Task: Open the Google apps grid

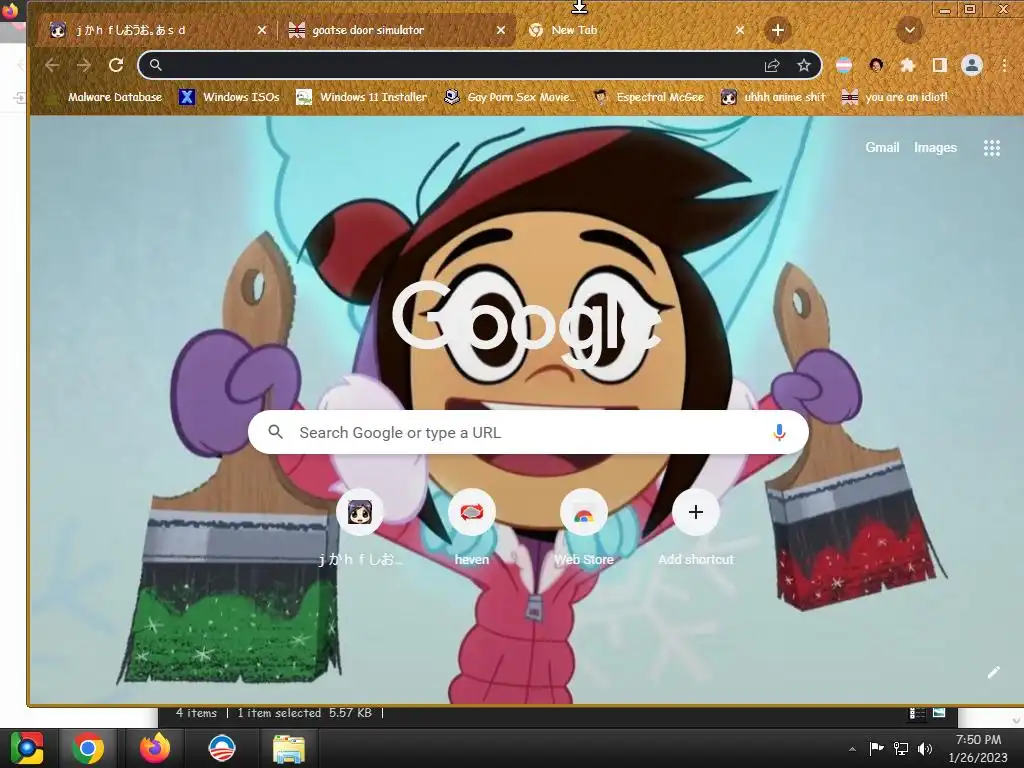Action: pos(991,148)
